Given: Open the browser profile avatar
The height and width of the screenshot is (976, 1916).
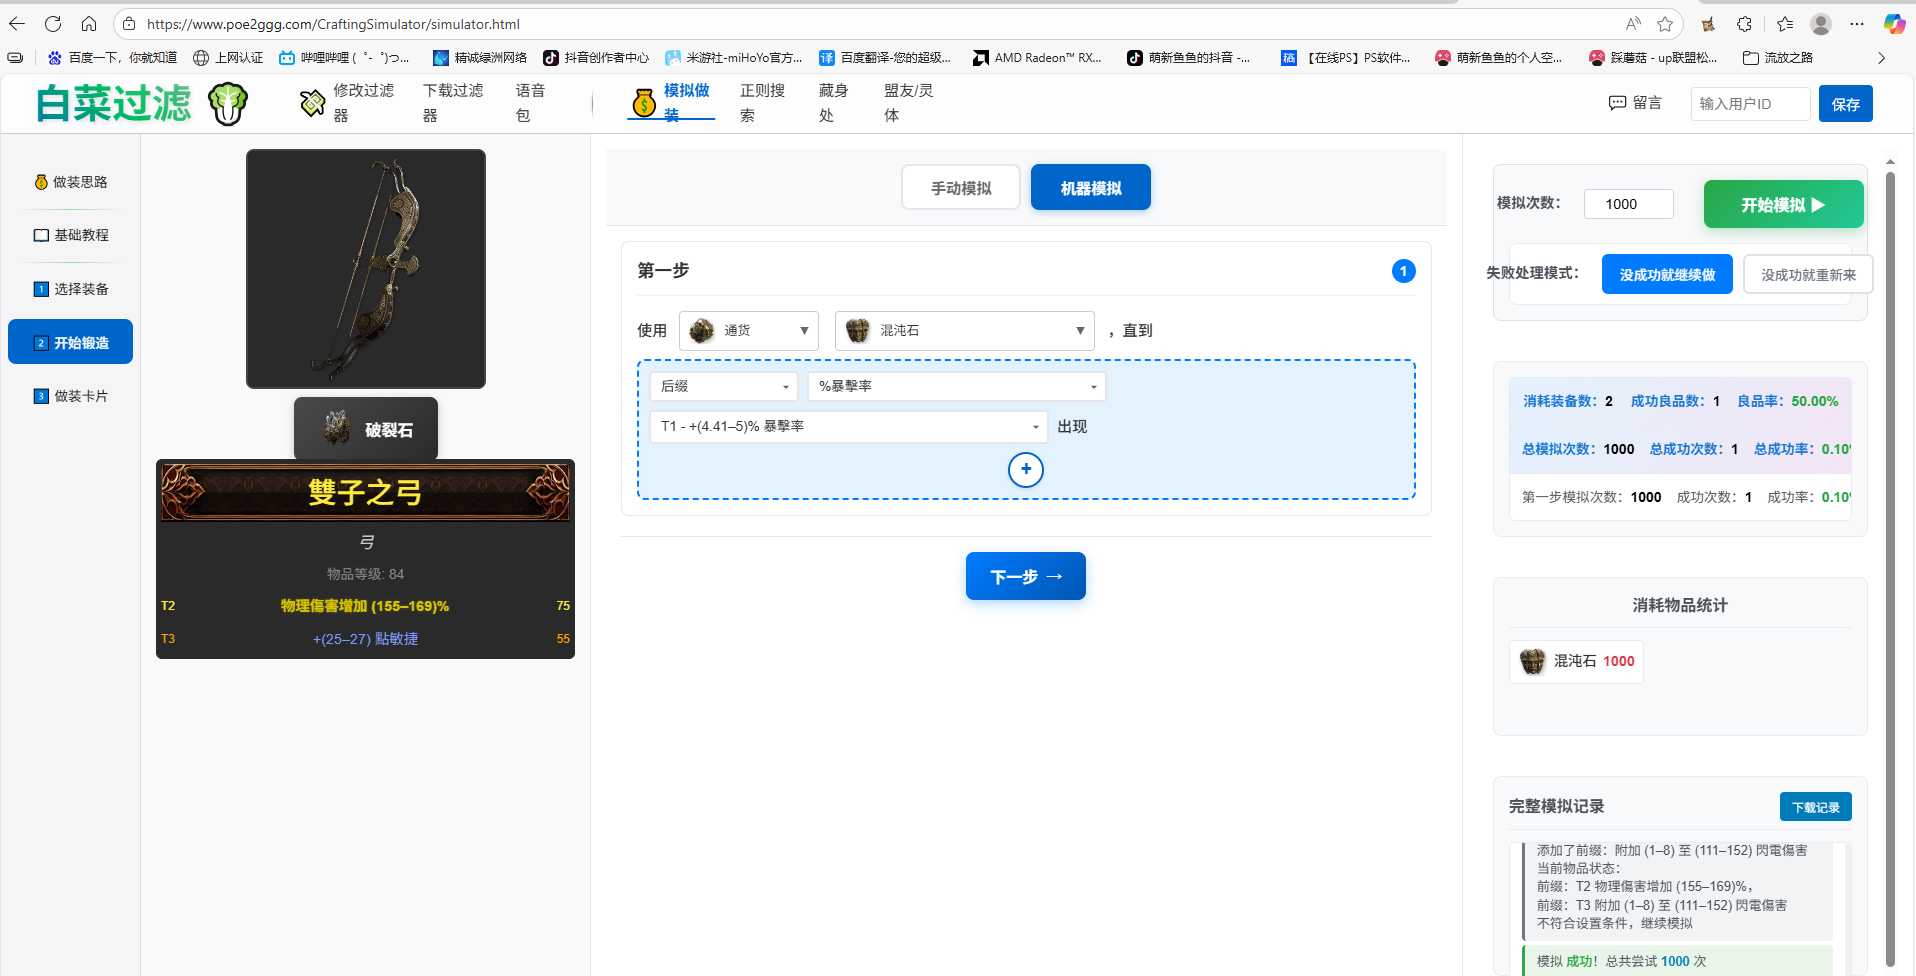Looking at the screenshot, I should click(1821, 24).
